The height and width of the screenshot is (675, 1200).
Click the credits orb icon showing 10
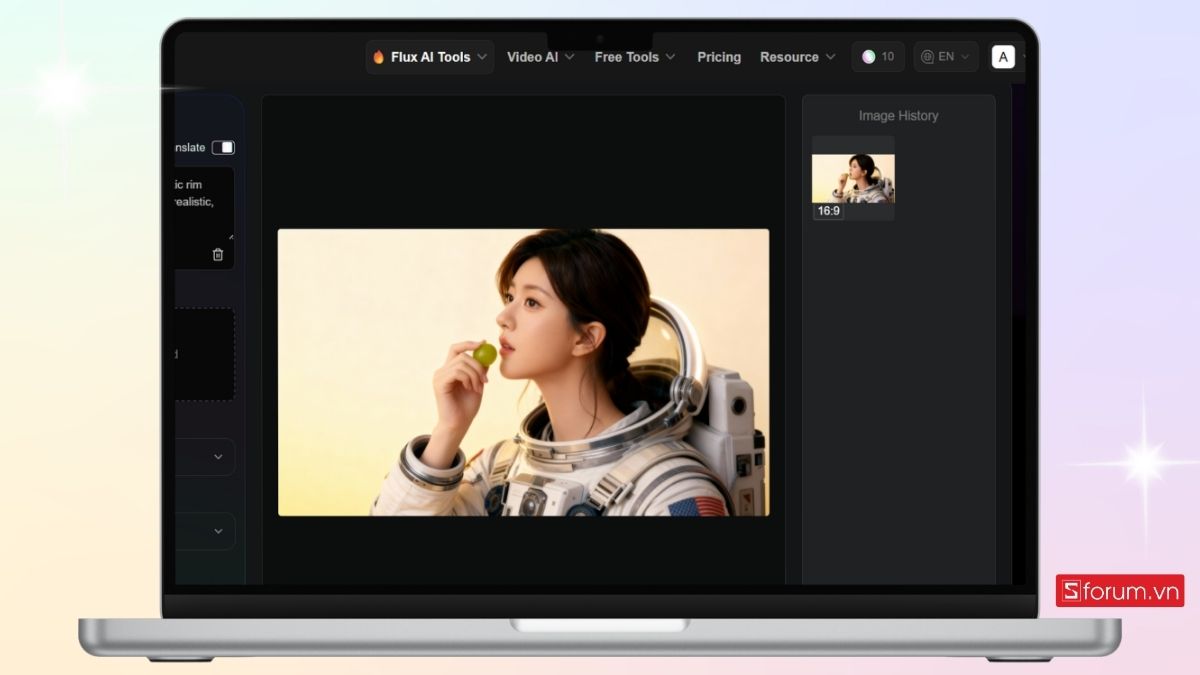point(868,57)
